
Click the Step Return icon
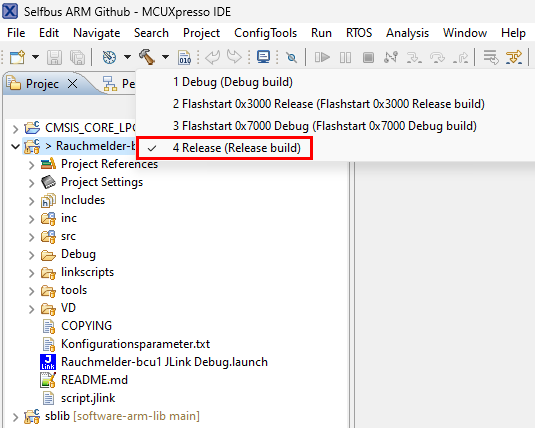click(x=460, y=57)
